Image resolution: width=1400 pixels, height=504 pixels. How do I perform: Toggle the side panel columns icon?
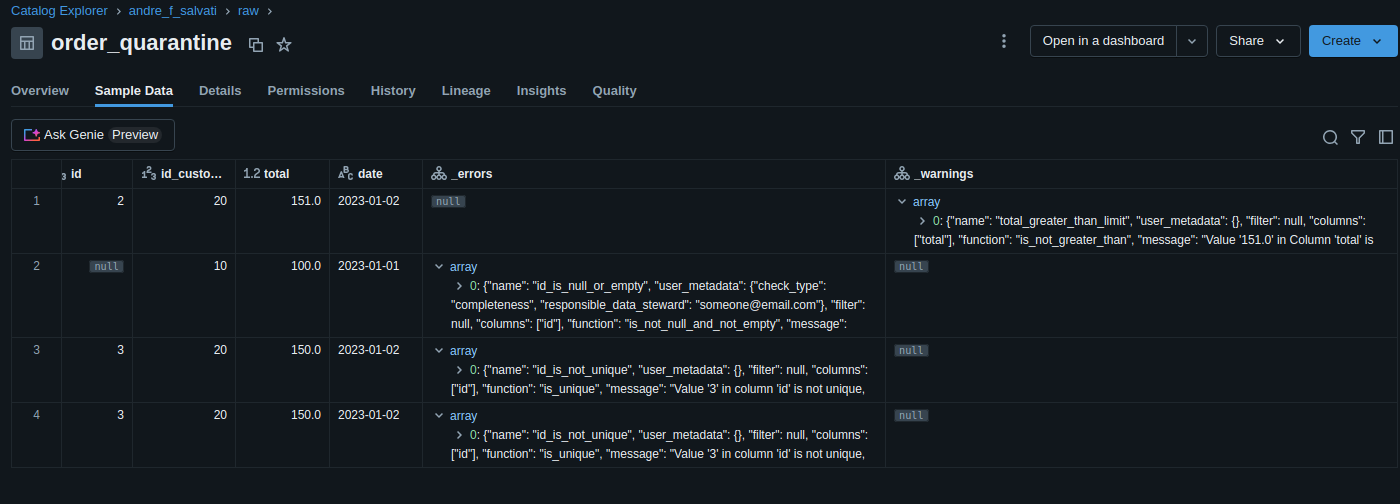tap(1386, 137)
